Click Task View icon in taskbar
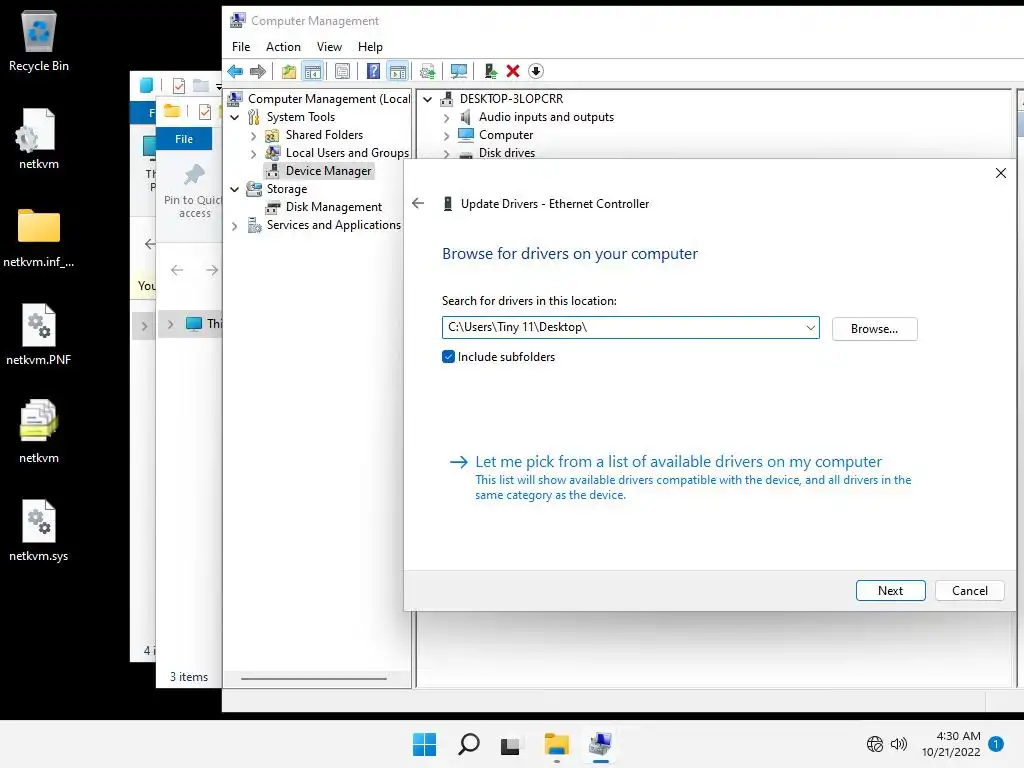 511,744
